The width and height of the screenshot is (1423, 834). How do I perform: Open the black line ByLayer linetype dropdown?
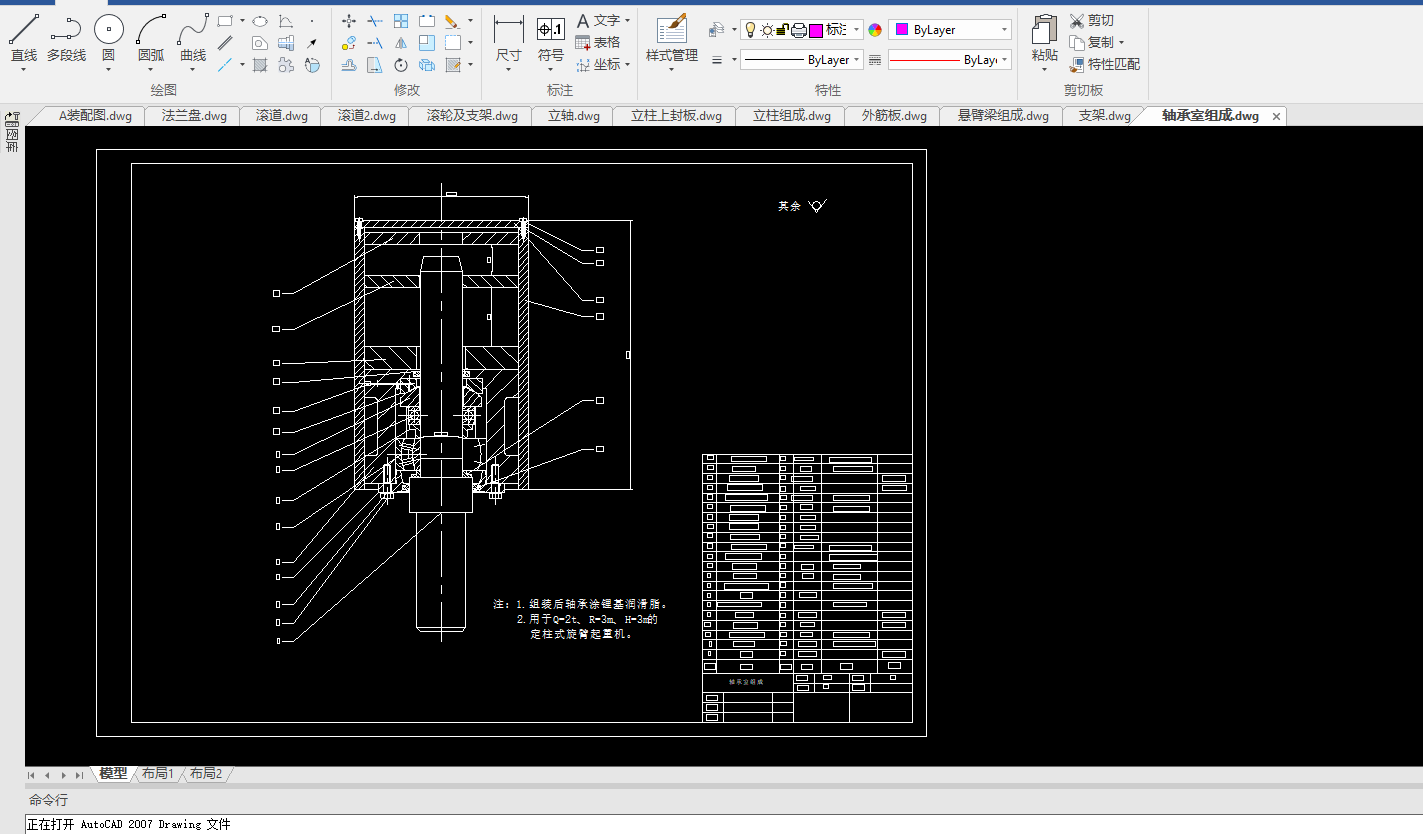pyautogui.click(x=857, y=60)
